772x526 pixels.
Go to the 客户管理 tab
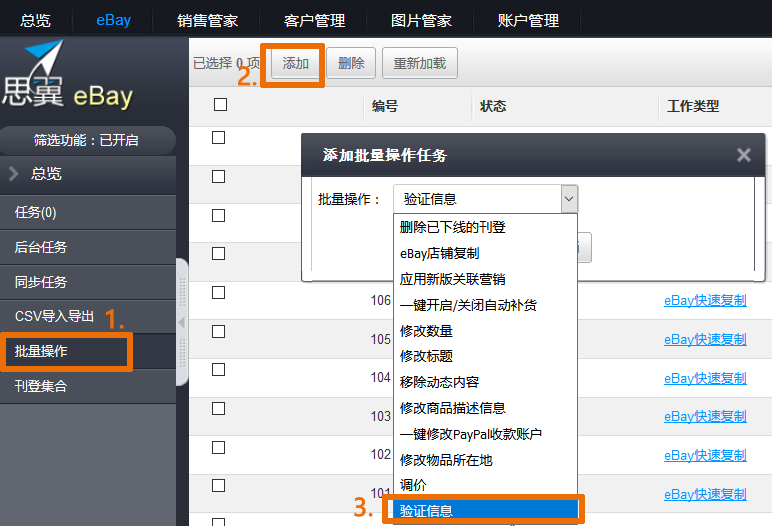(314, 20)
